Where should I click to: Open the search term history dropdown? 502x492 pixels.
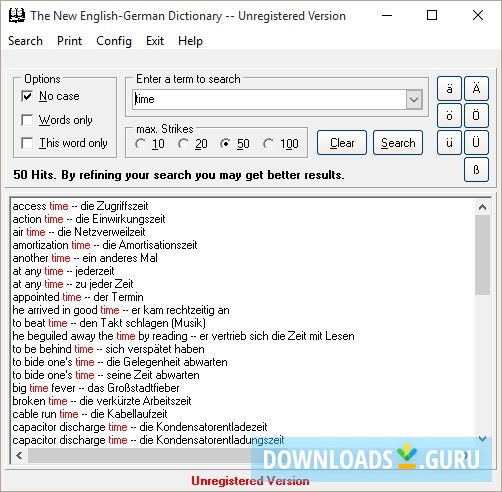click(x=414, y=99)
